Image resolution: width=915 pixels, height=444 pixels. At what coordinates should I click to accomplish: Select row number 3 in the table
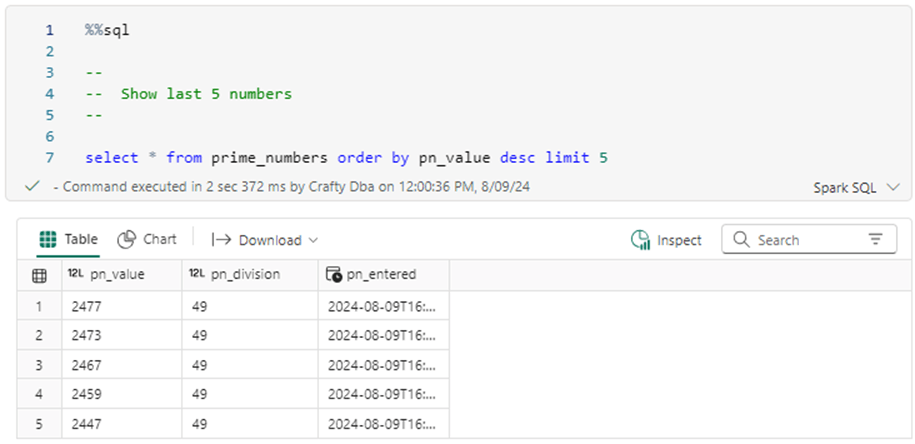(39, 364)
